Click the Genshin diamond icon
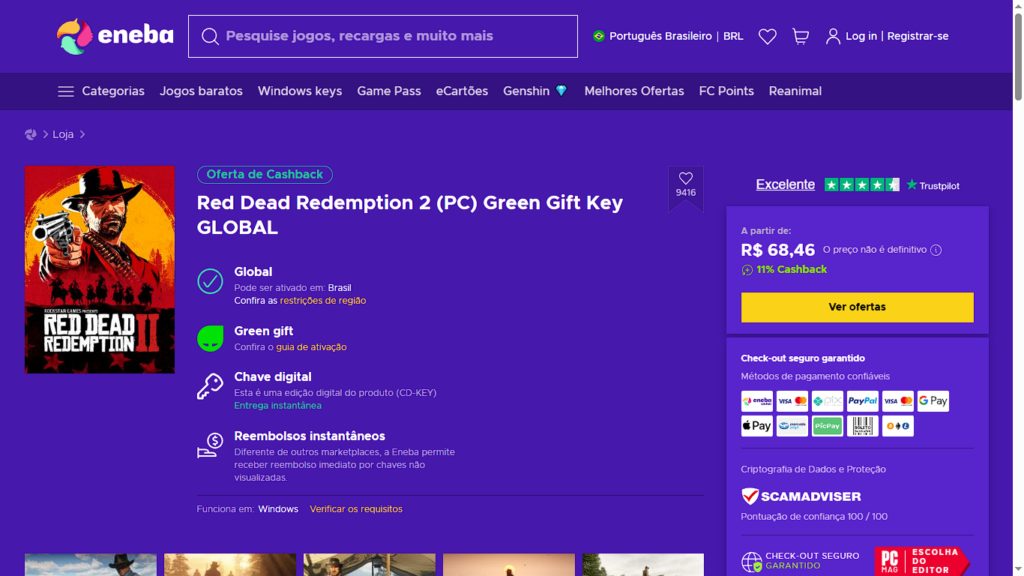 (561, 91)
